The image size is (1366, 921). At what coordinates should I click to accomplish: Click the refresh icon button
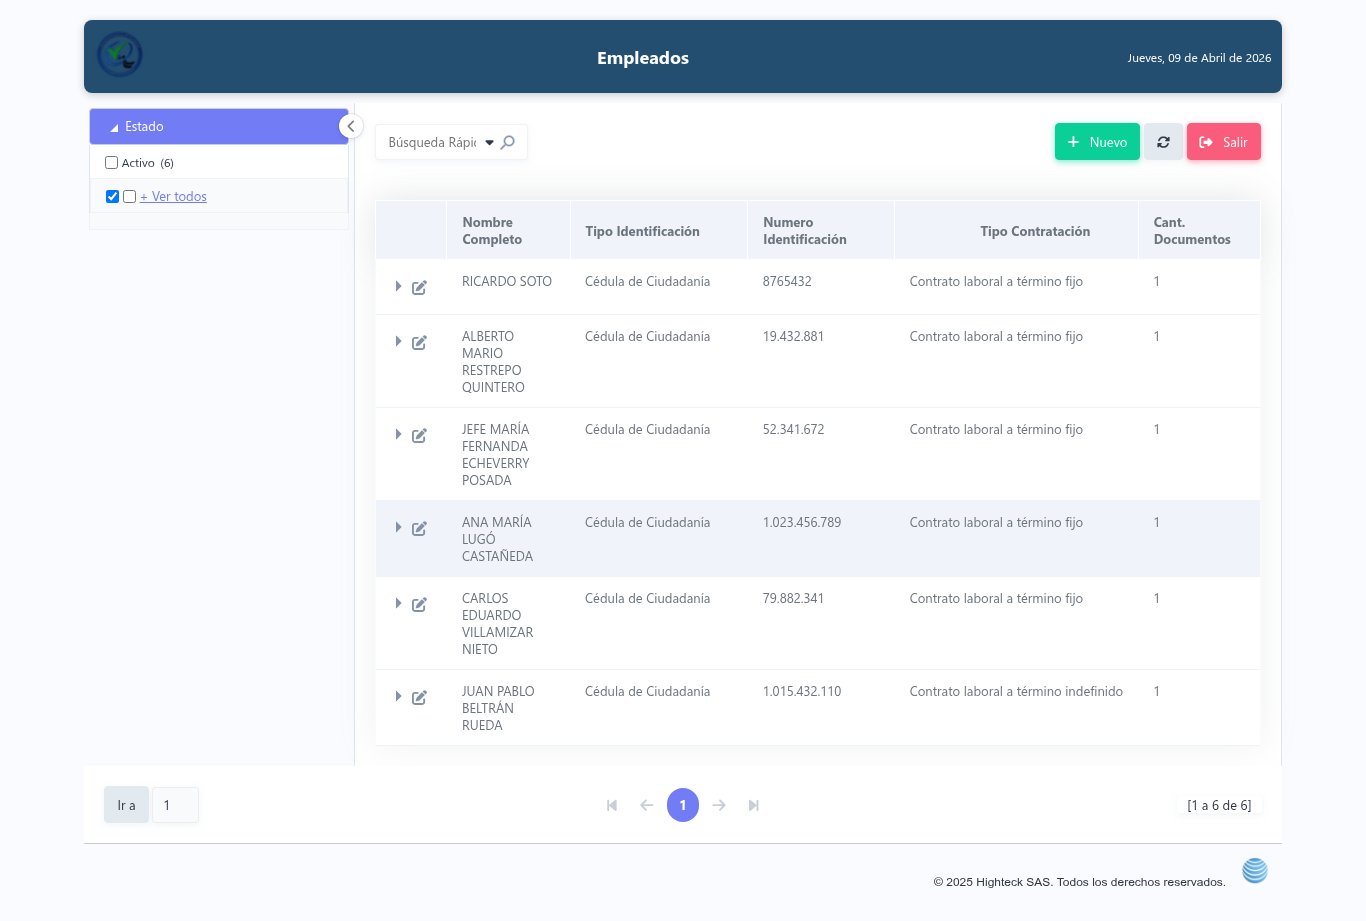click(1163, 142)
